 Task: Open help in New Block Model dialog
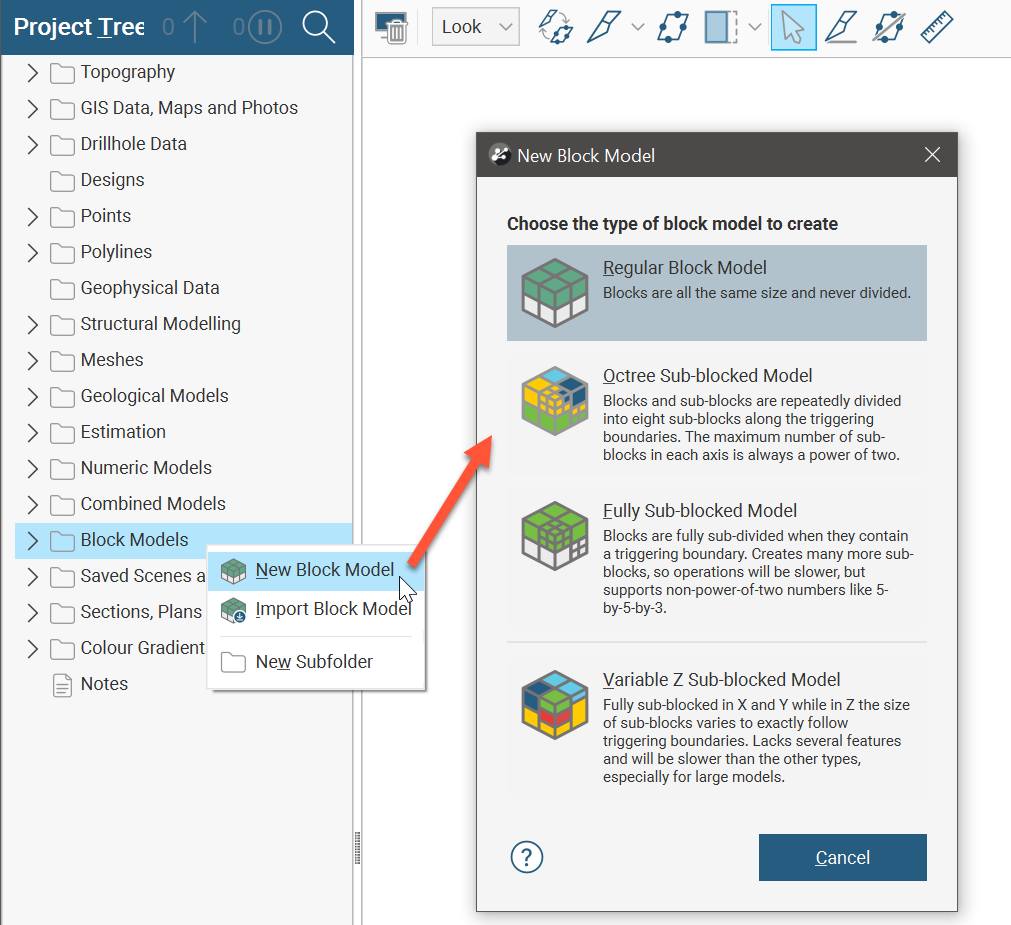click(527, 857)
